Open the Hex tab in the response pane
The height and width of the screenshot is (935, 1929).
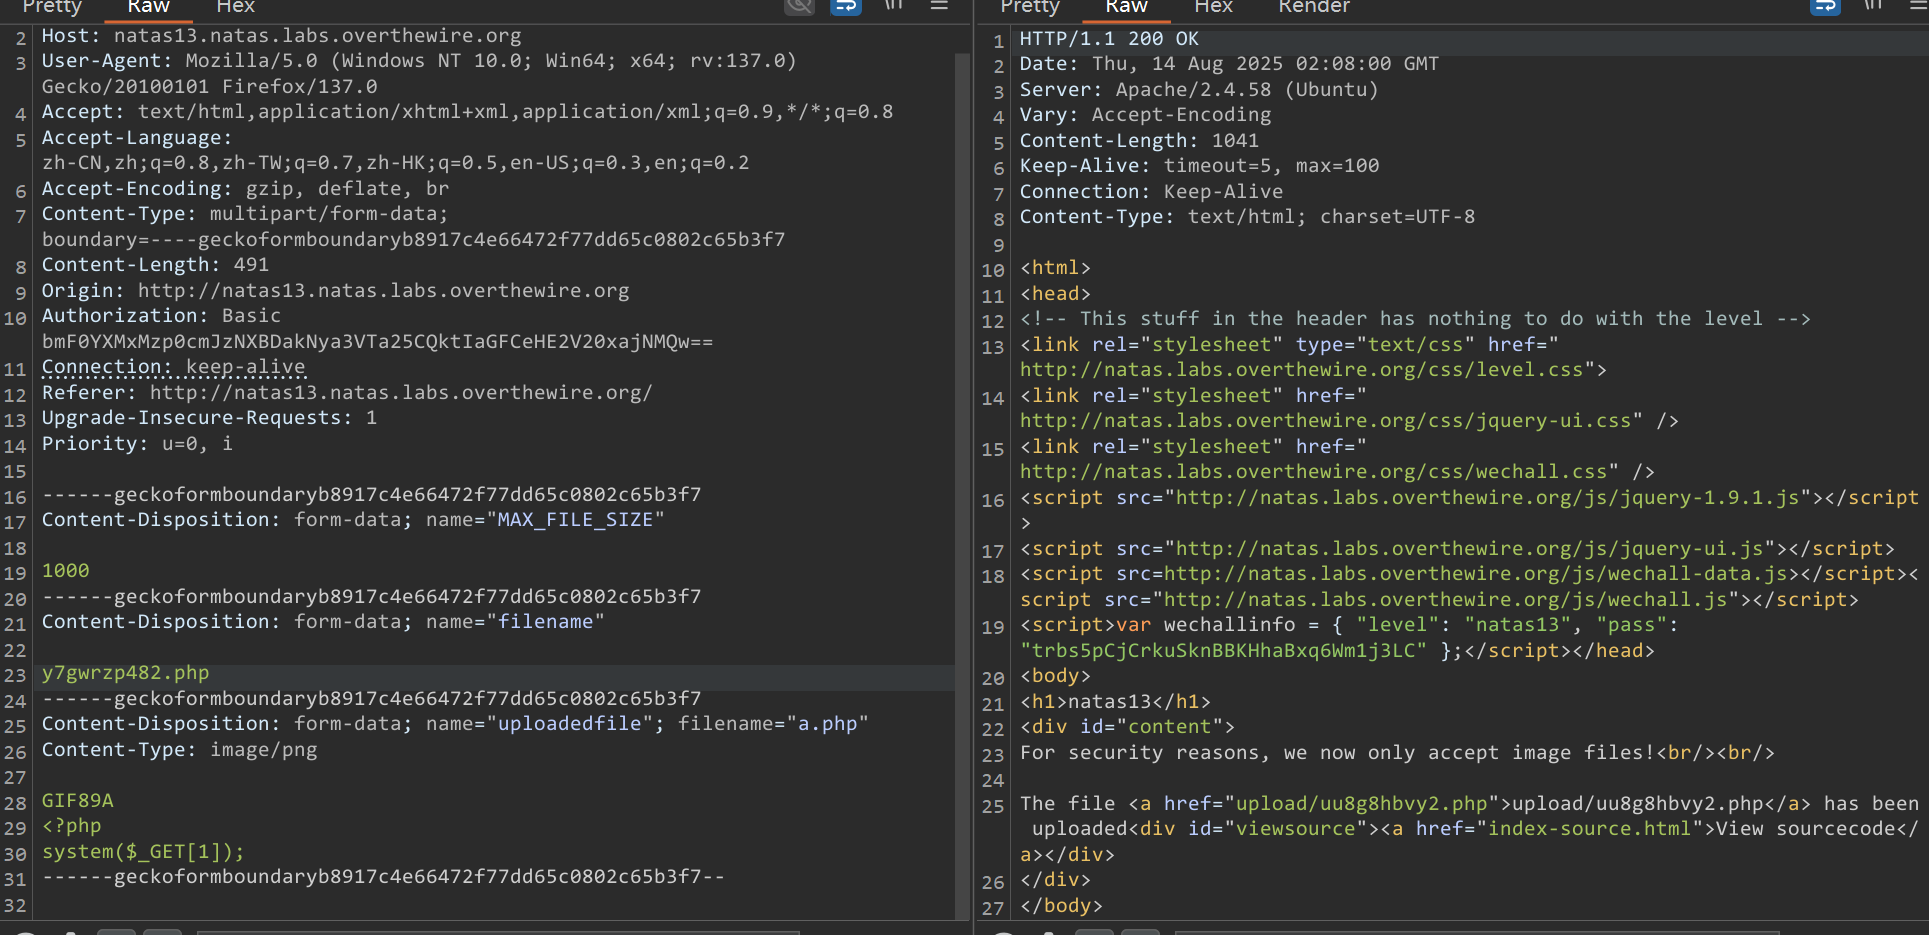(x=1213, y=7)
